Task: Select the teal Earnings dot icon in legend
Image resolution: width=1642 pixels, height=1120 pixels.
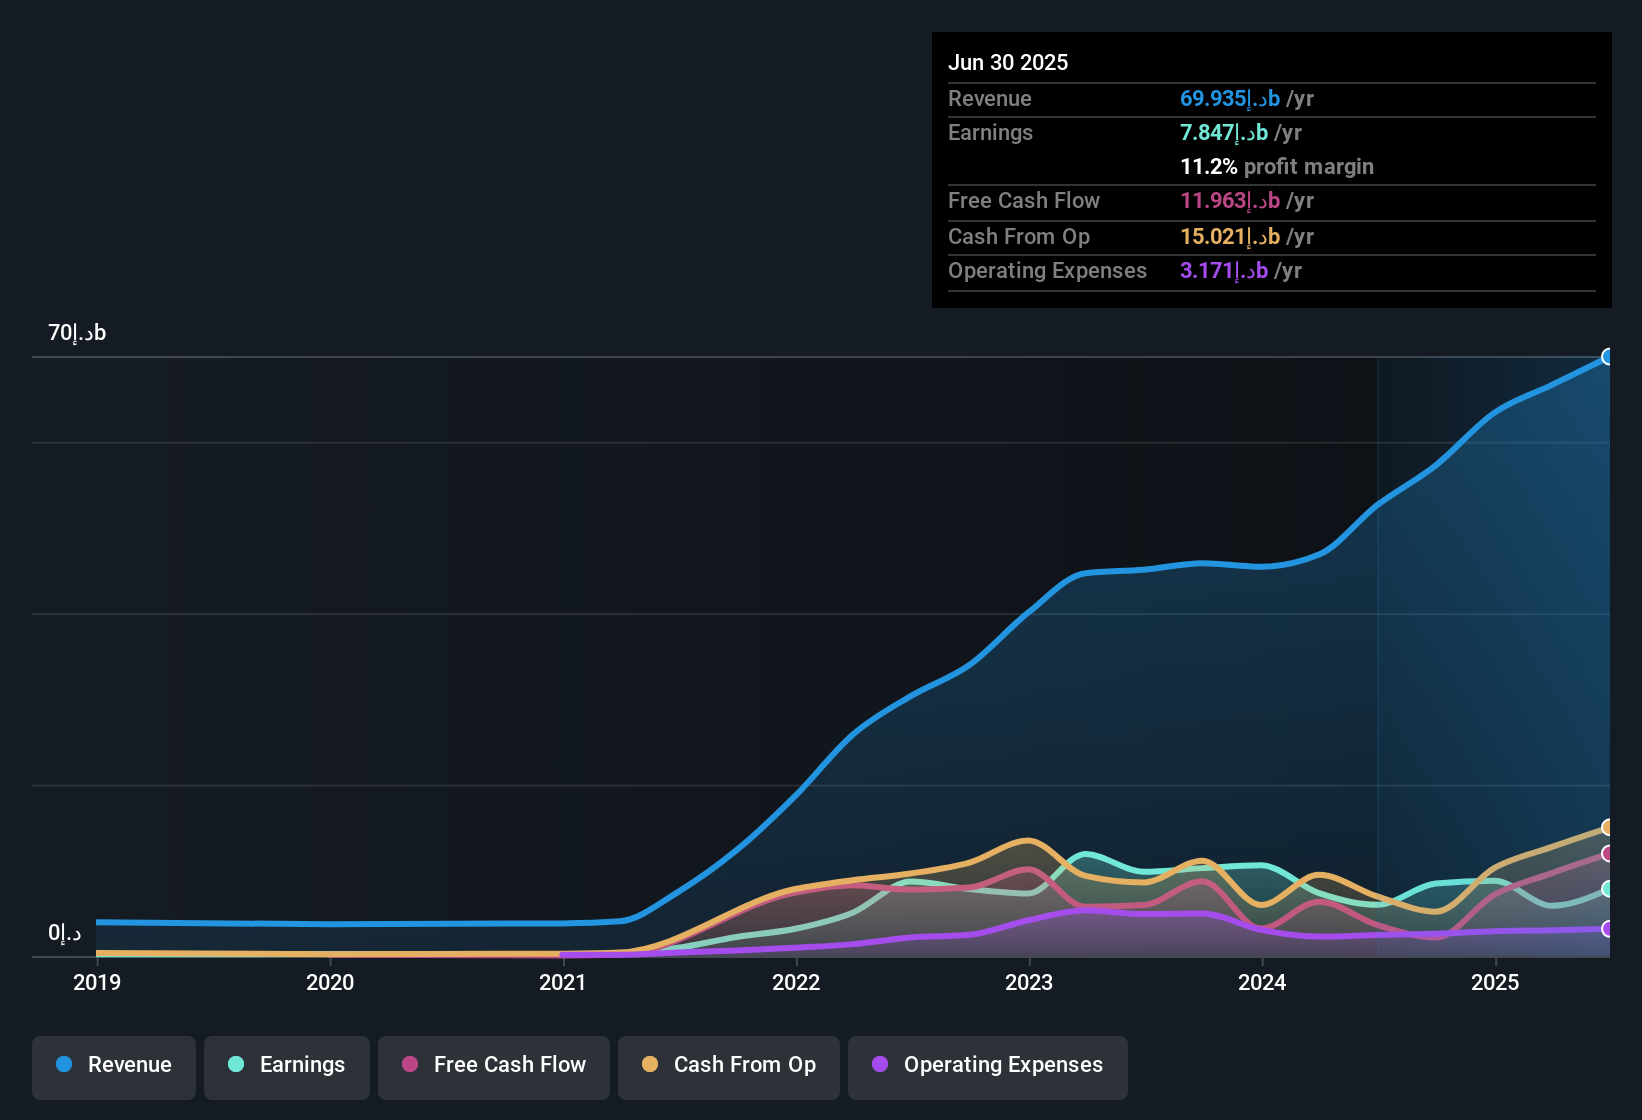Action: click(236, 1065)
